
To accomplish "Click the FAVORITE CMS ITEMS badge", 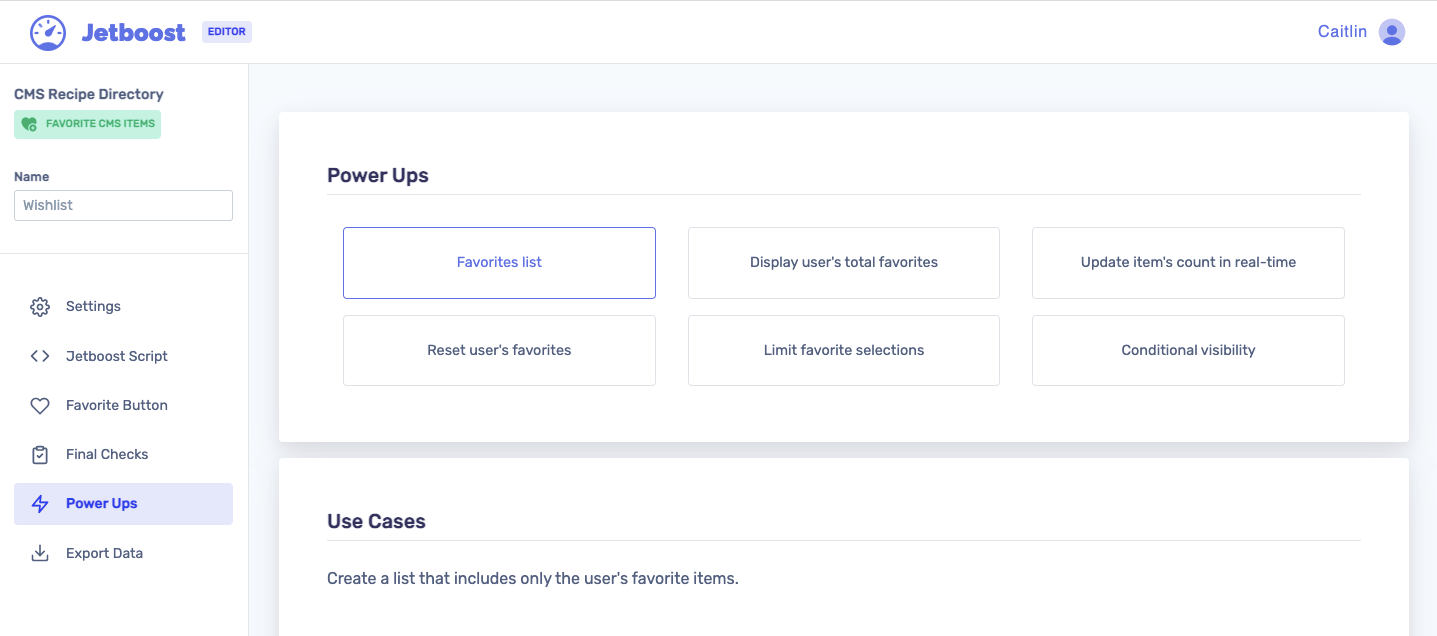I will [87, 123].
